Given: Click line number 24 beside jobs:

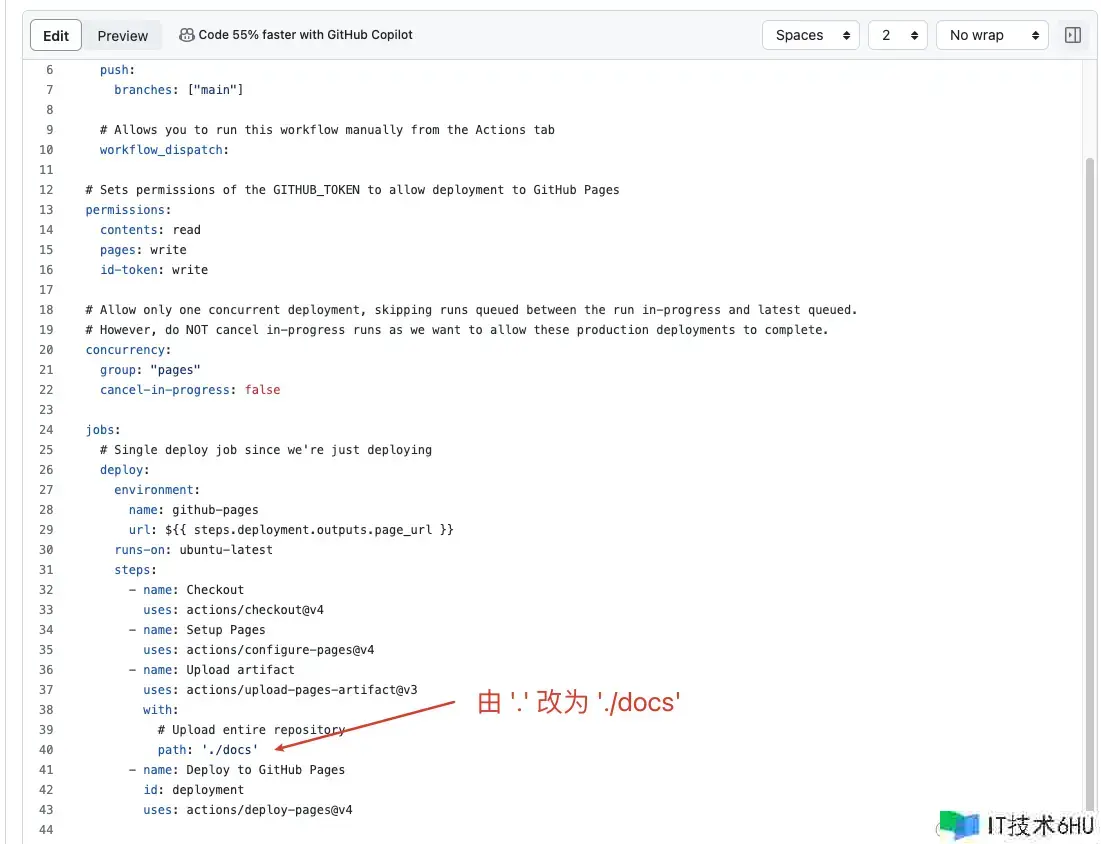Looking at the screenshot, I should [46, 430].
